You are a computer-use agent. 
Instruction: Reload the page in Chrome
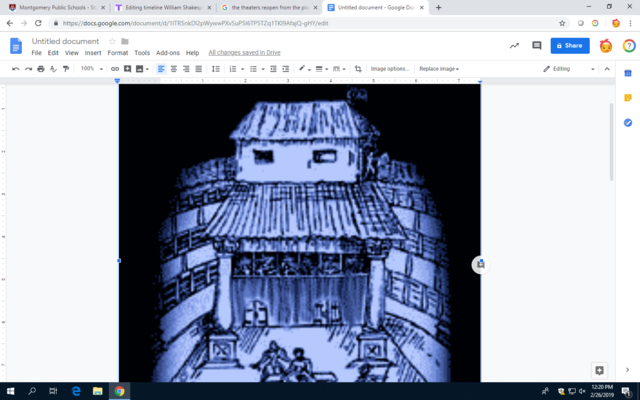[x=38, y=23]
